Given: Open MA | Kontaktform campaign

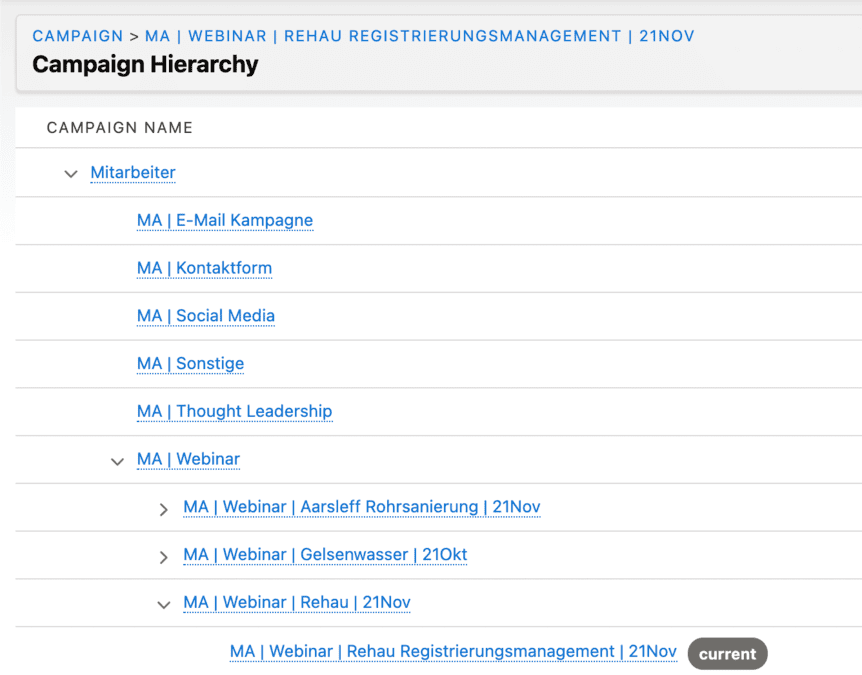Looking at the screenshot, I should [x=205, y=268].
